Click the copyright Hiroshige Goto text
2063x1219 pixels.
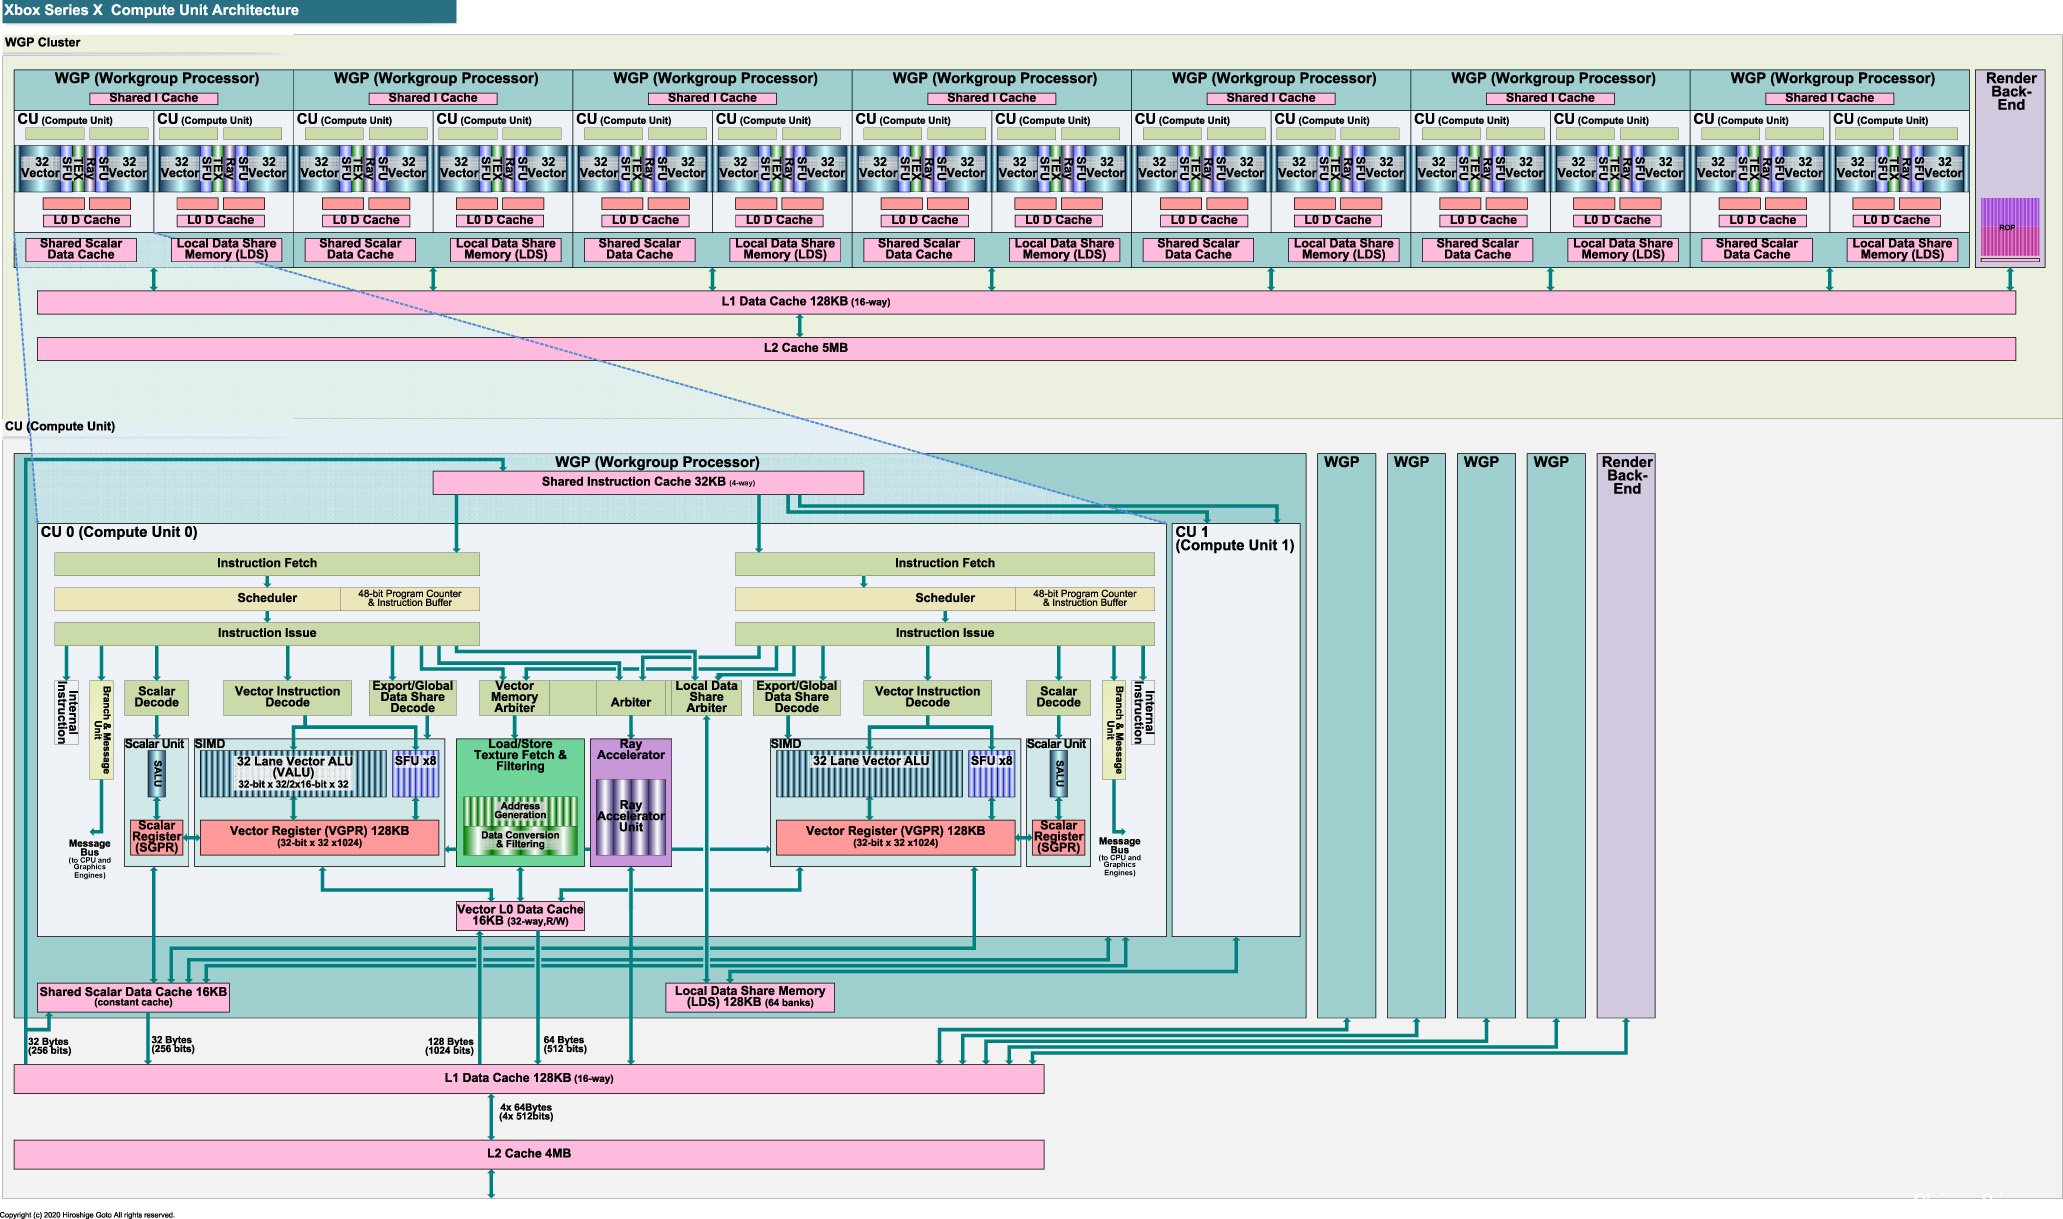87,1215
